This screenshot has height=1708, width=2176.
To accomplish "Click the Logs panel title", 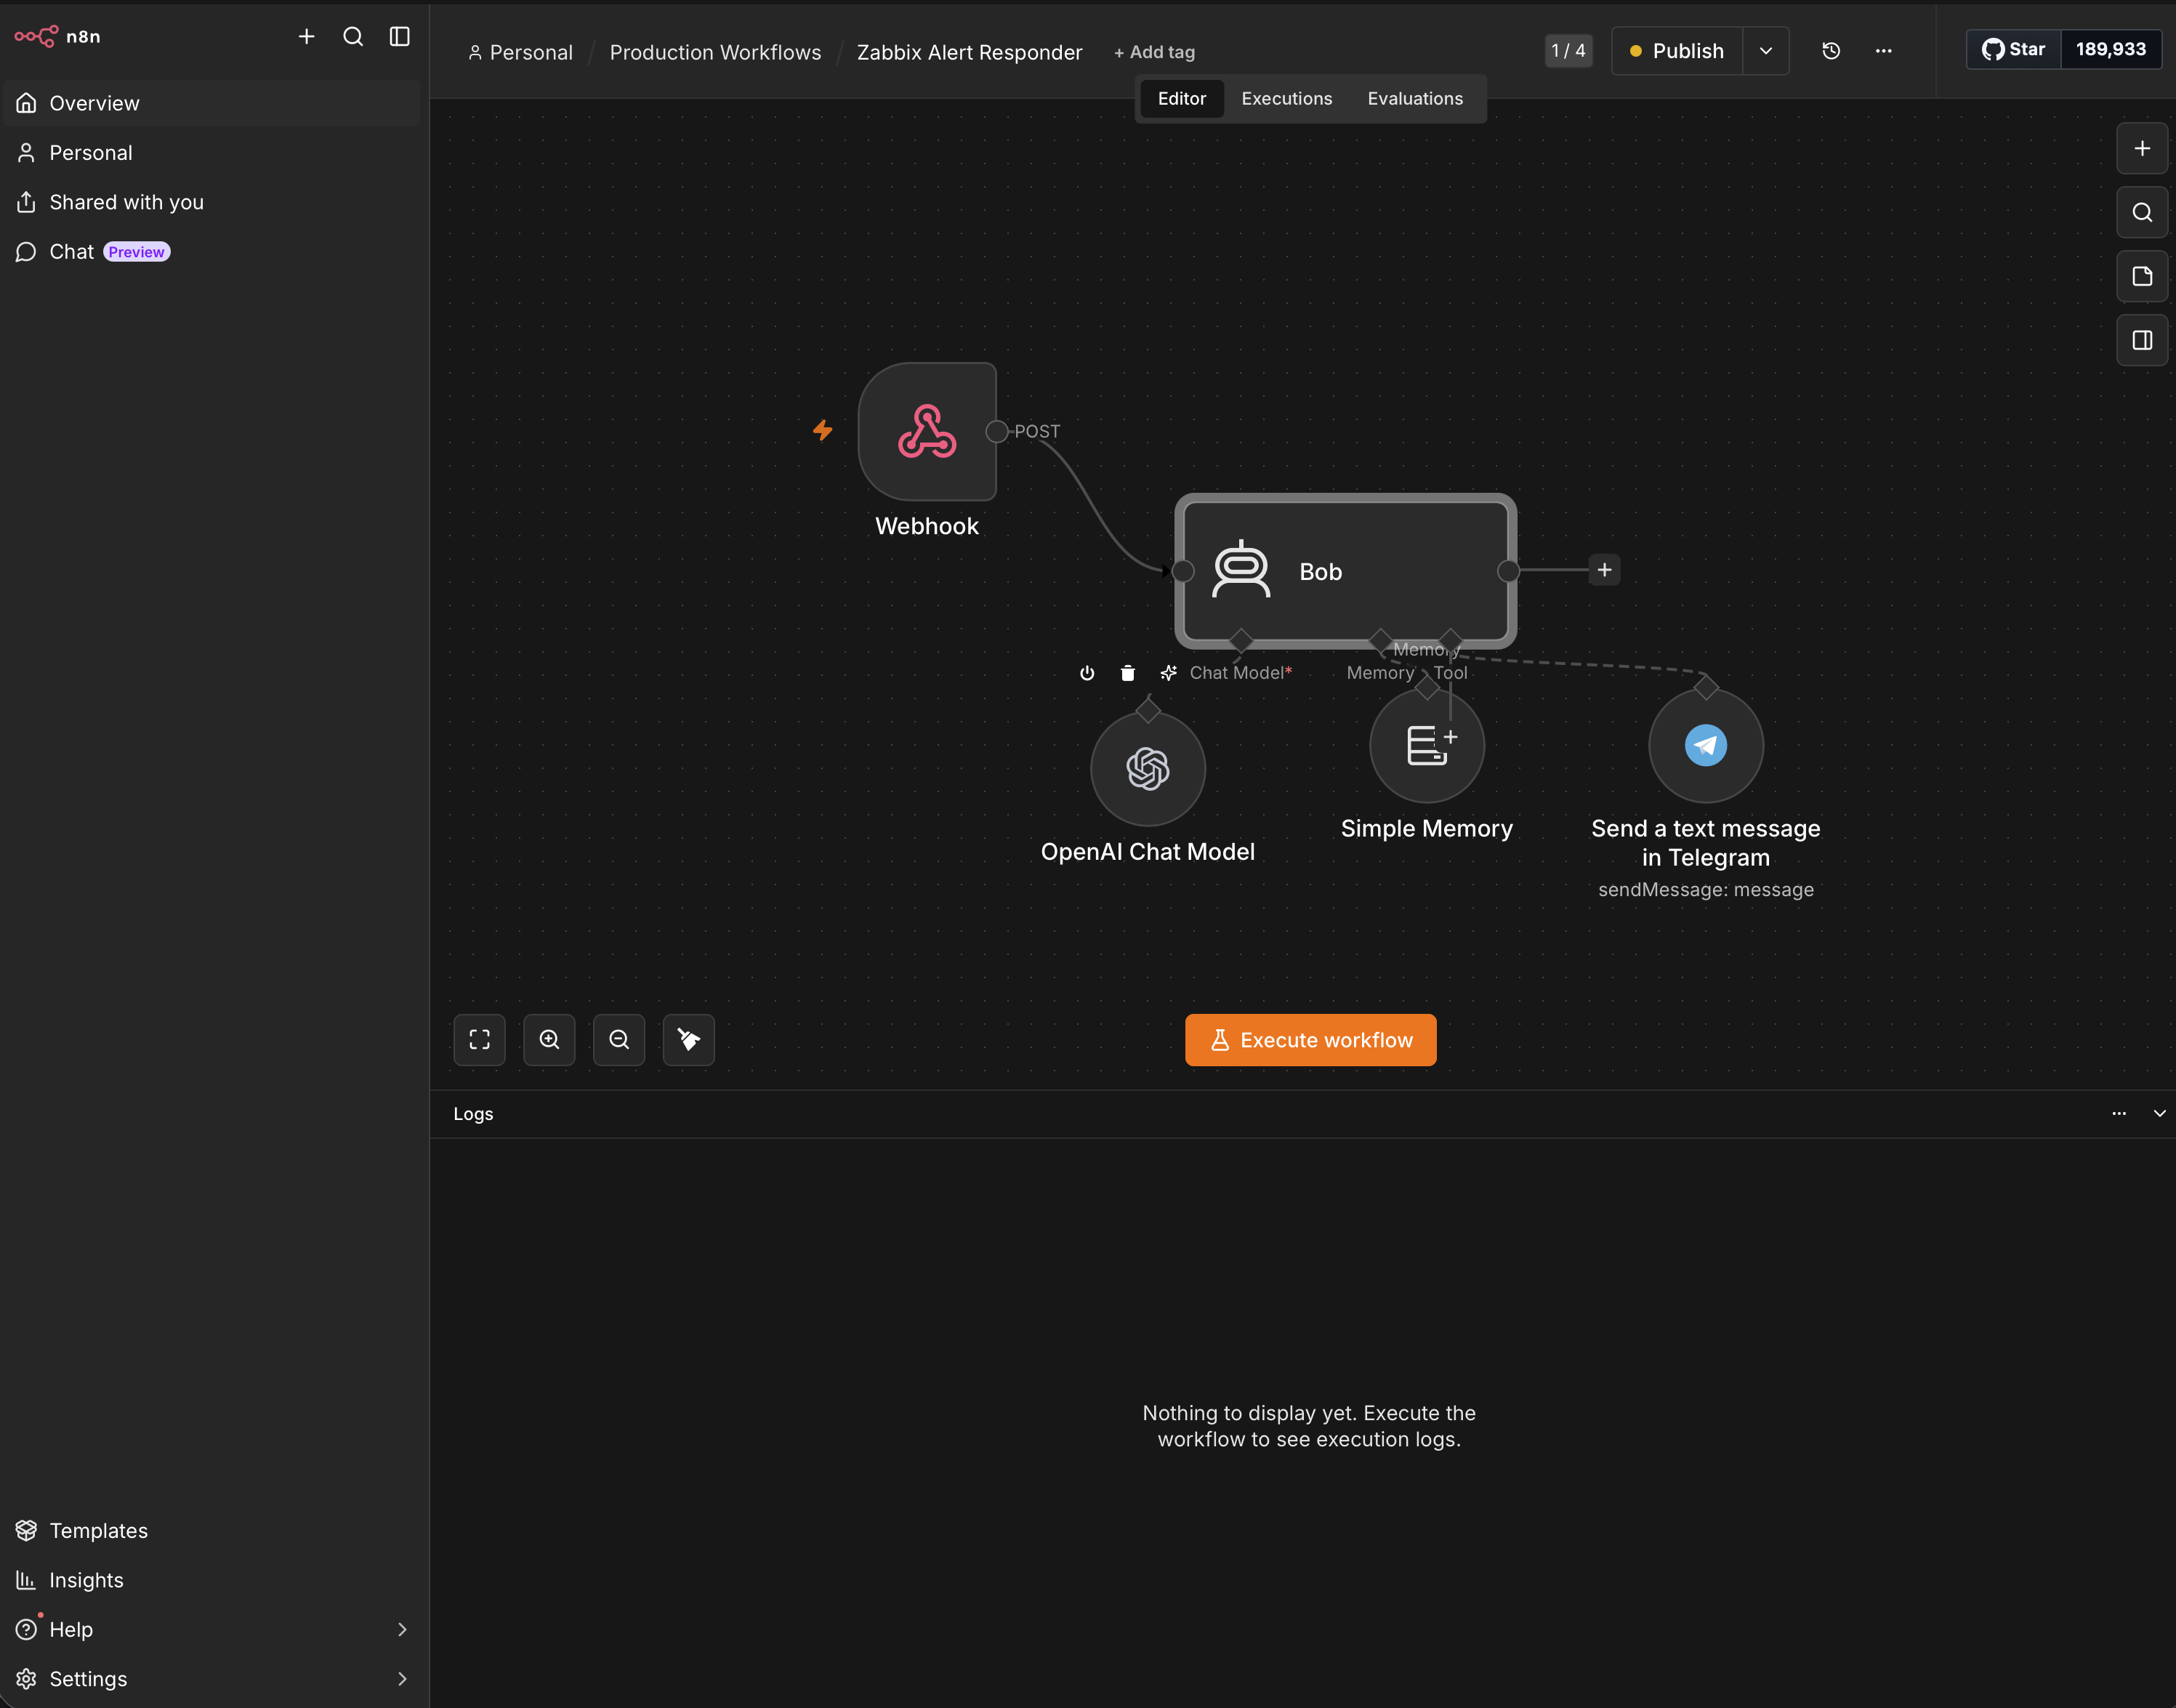I will [x=473, y=1114].
